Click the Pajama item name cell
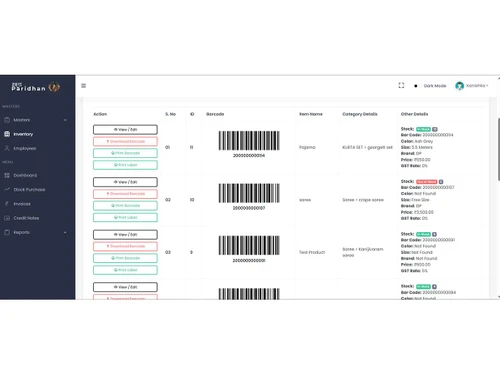The image size is (500, 375). 307,147
